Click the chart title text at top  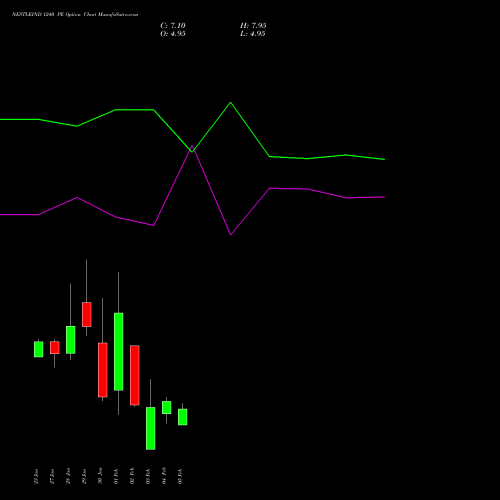75,14
